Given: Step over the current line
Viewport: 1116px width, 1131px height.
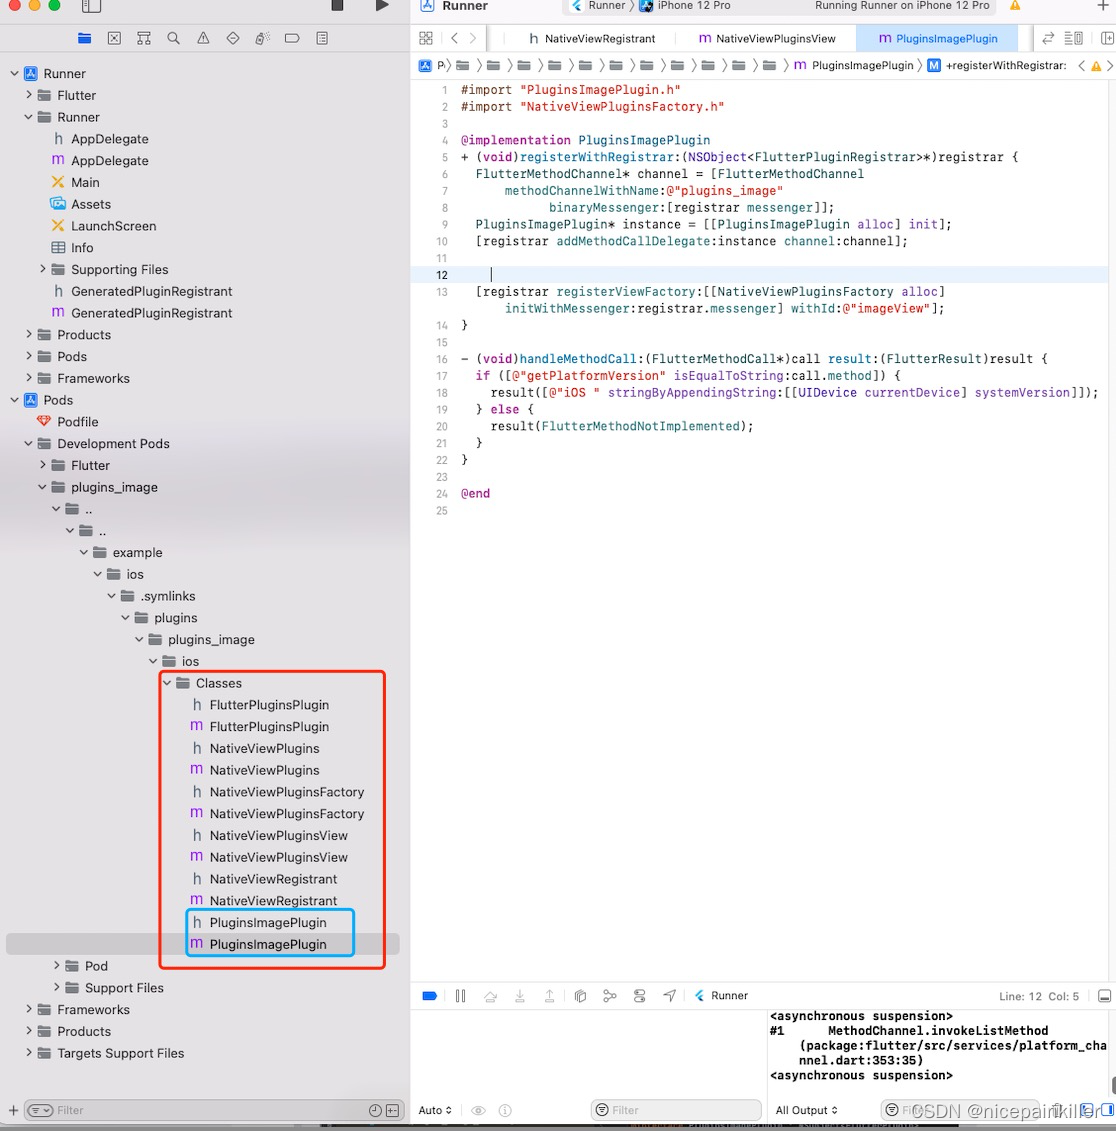Looking at the screenshot, I should [490, 995].
